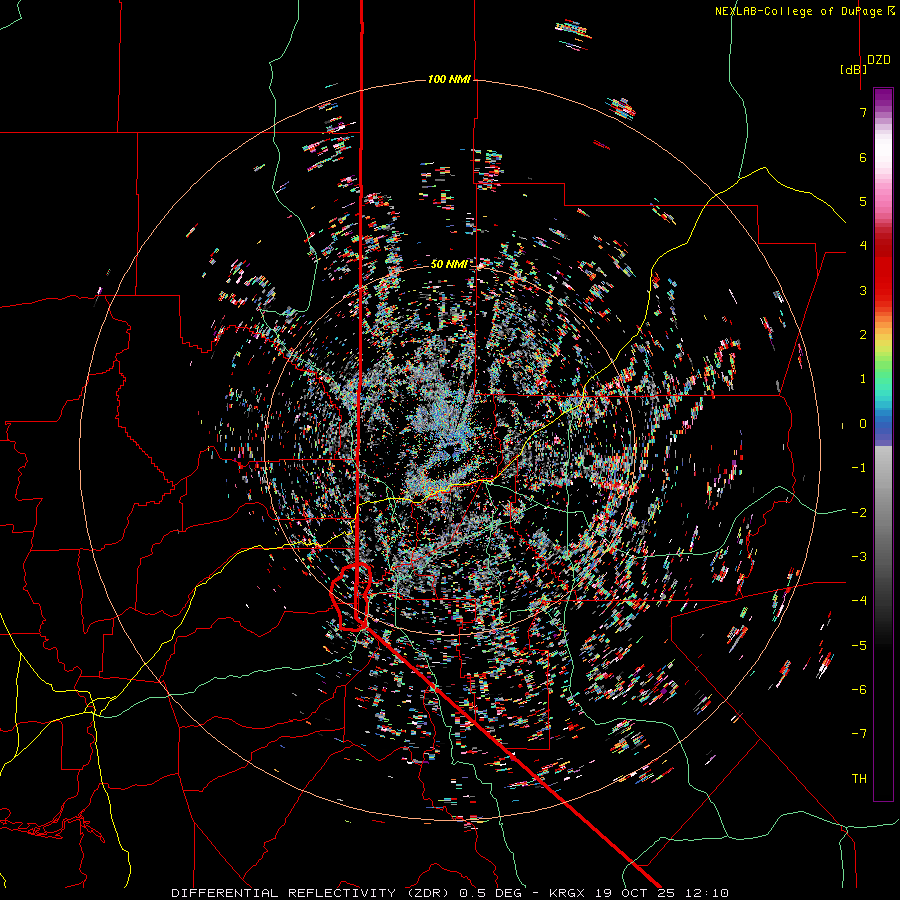Click the color scale tick label 0
The height and width of the screenshot is (900, 900).
(863, 424)
